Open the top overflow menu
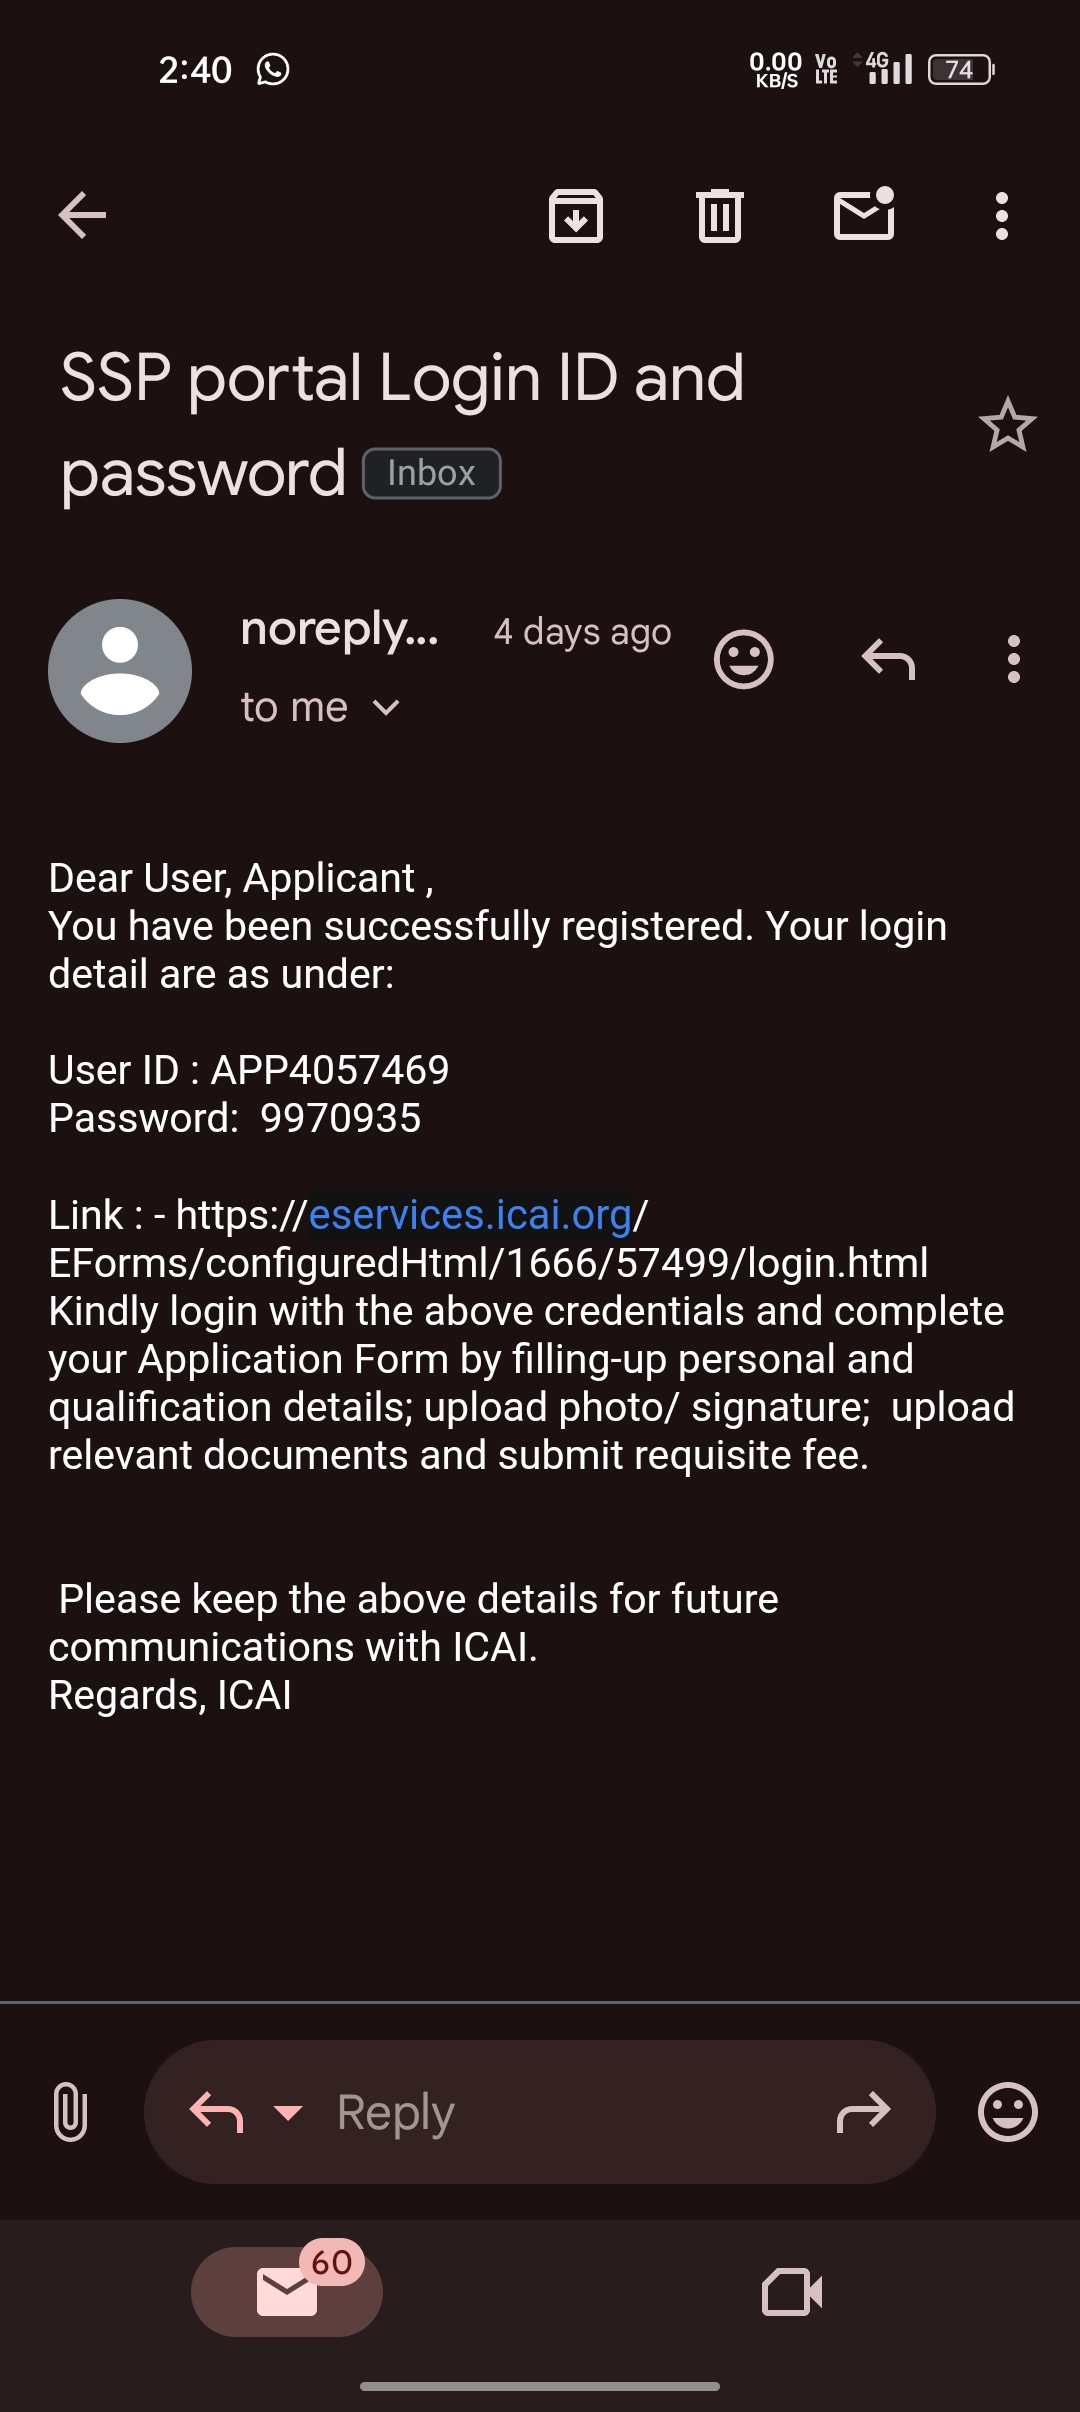The height and width of the screenshot is (2412, 1080). (x=1002, y=216)
